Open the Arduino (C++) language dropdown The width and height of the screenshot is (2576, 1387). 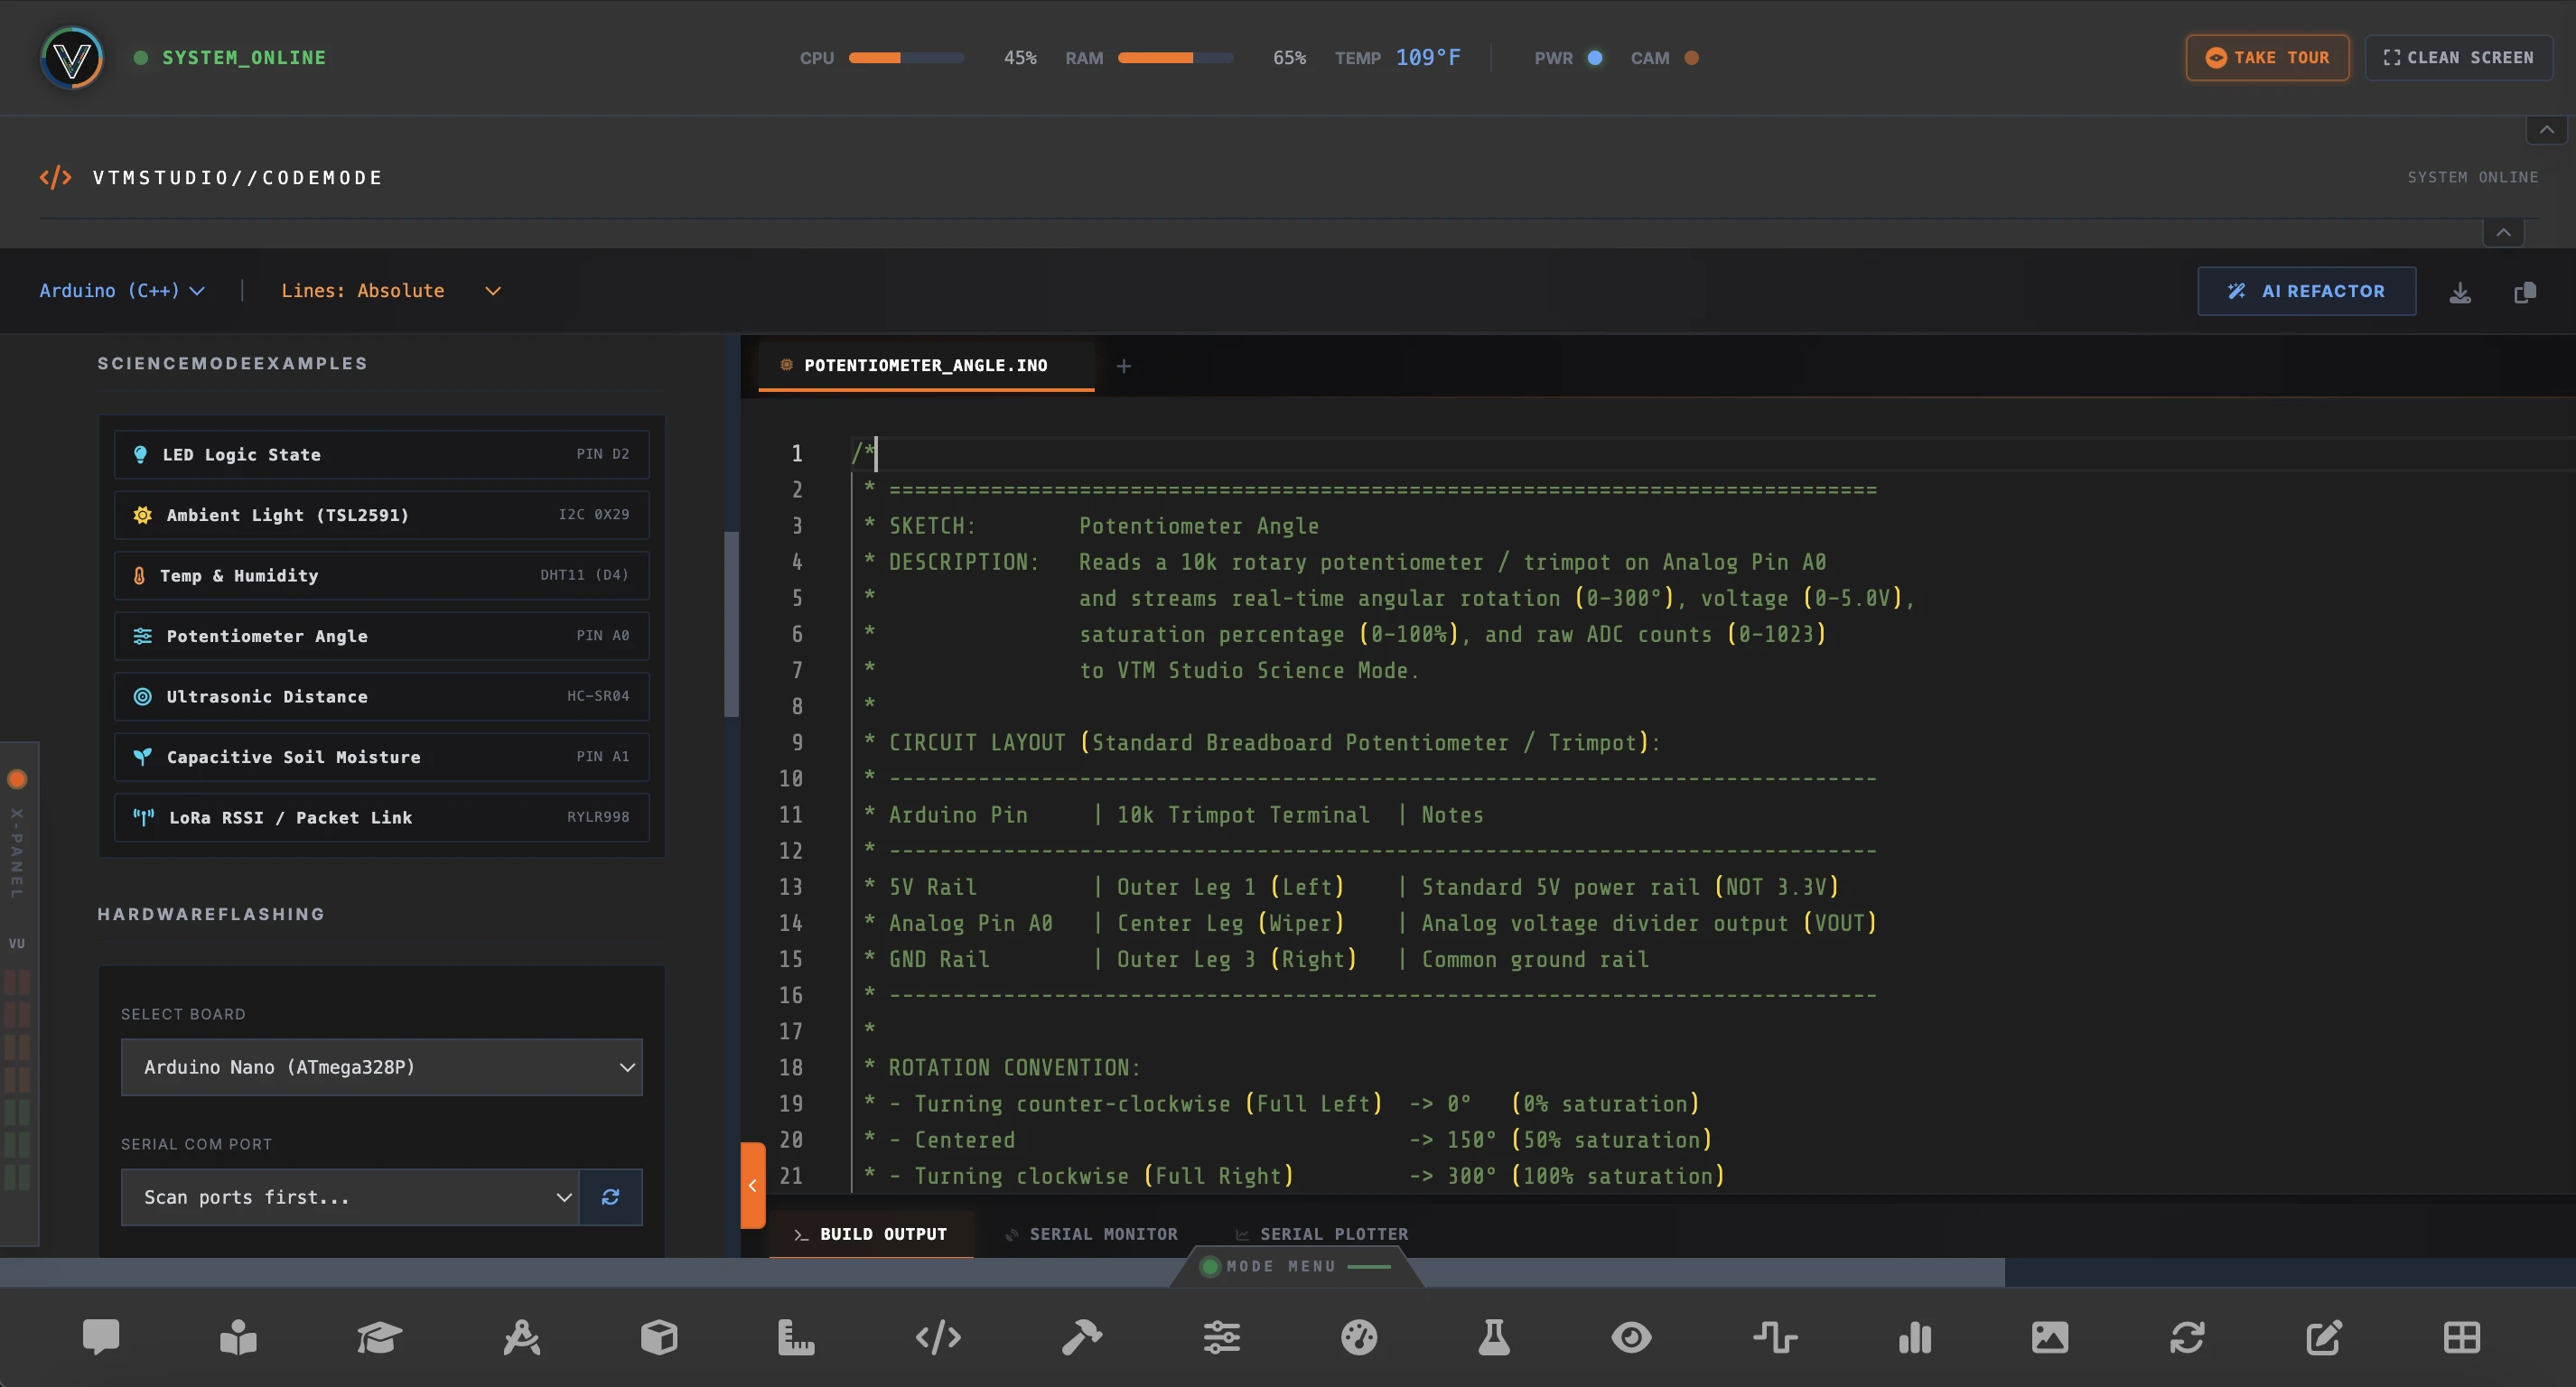click(122, 291)
